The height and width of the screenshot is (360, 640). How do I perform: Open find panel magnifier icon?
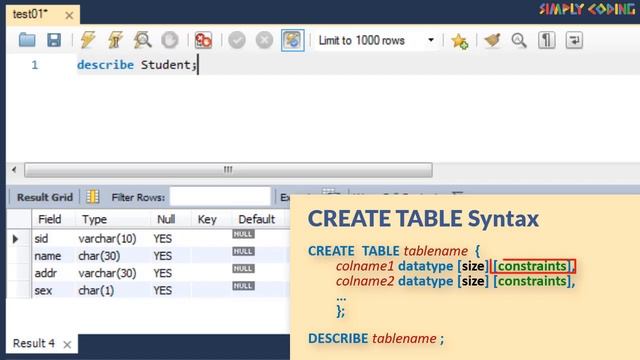coord(519,40)
